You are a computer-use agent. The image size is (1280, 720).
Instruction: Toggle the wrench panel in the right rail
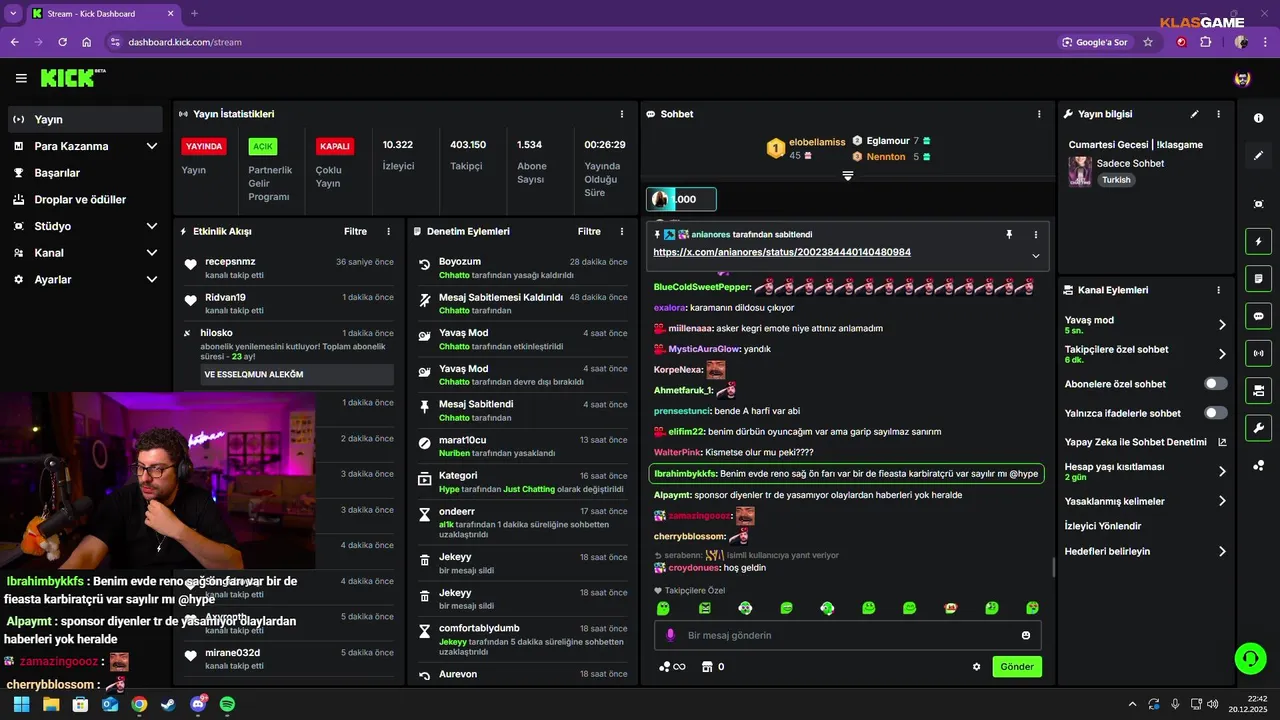click(1258, 428)
